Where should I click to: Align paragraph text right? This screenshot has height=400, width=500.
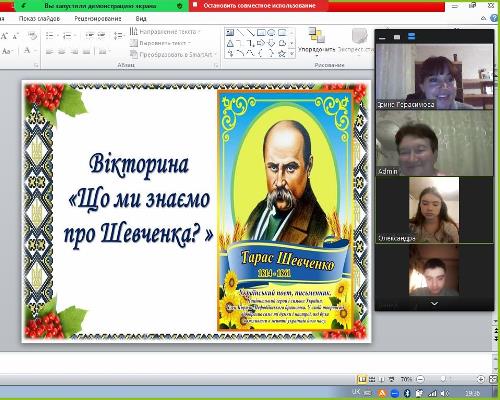[x=74, y=51]
